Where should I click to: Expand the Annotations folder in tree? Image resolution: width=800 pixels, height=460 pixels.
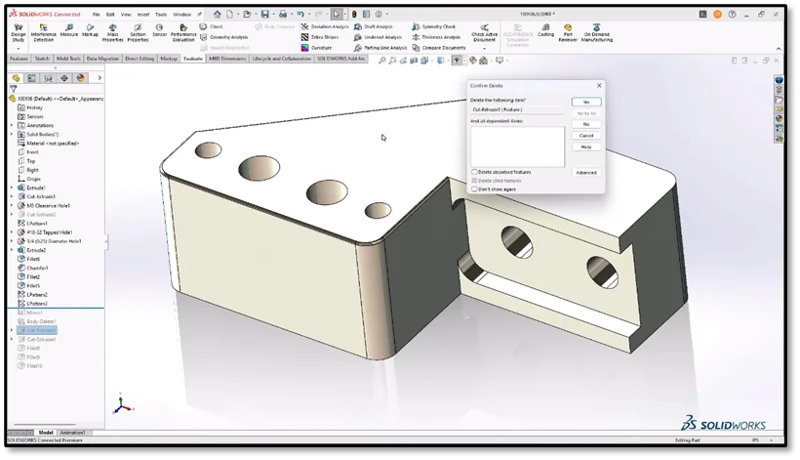11,125
